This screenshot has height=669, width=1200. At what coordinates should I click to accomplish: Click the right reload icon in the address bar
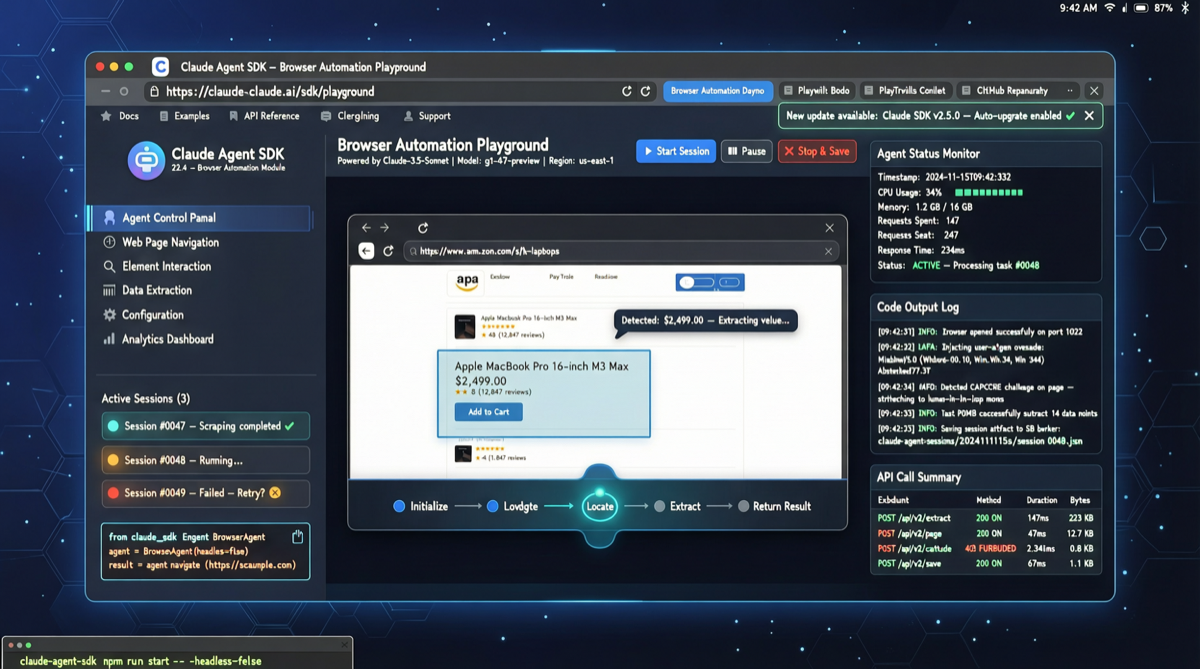[645, 91]
